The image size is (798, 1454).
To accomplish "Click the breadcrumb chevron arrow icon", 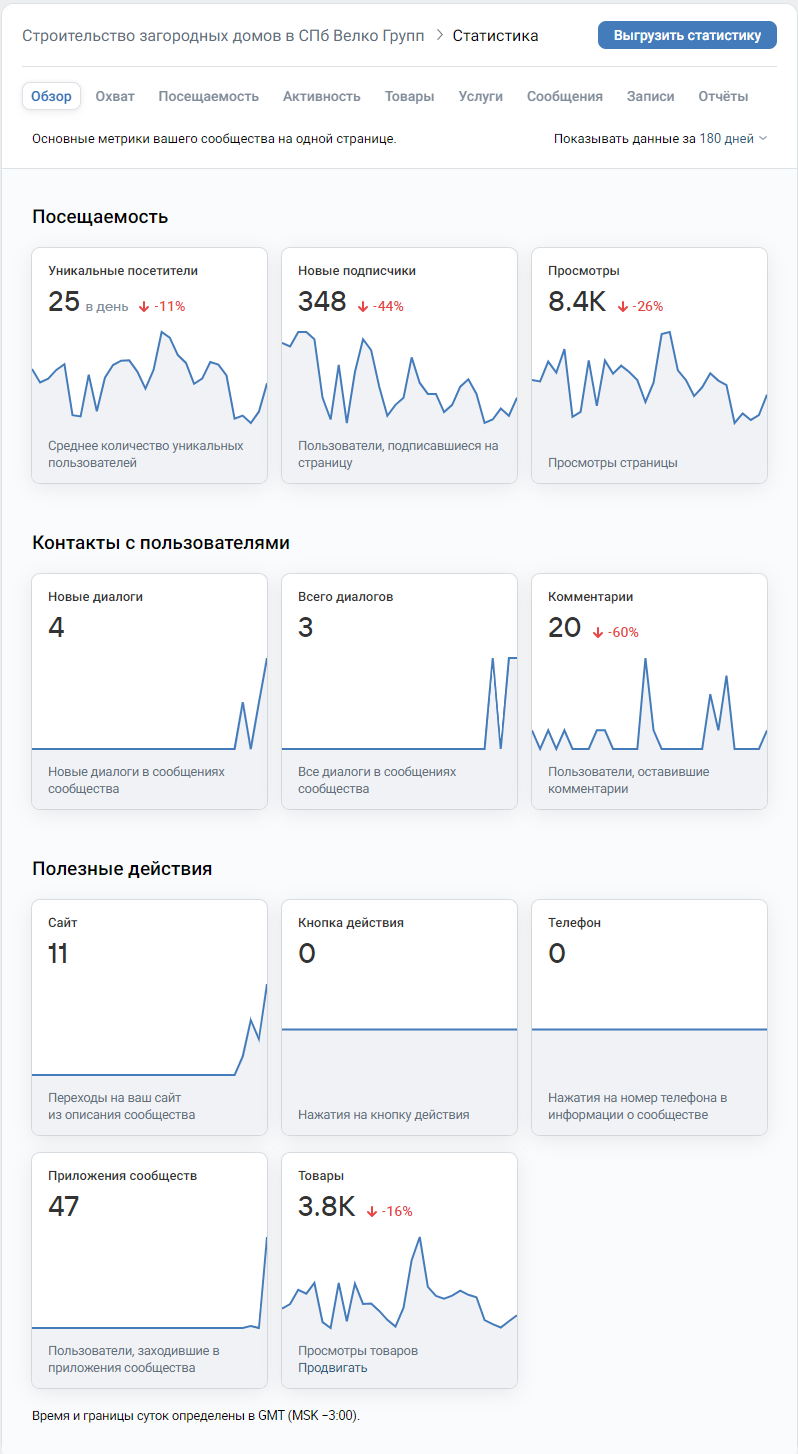I will (439, 36).
